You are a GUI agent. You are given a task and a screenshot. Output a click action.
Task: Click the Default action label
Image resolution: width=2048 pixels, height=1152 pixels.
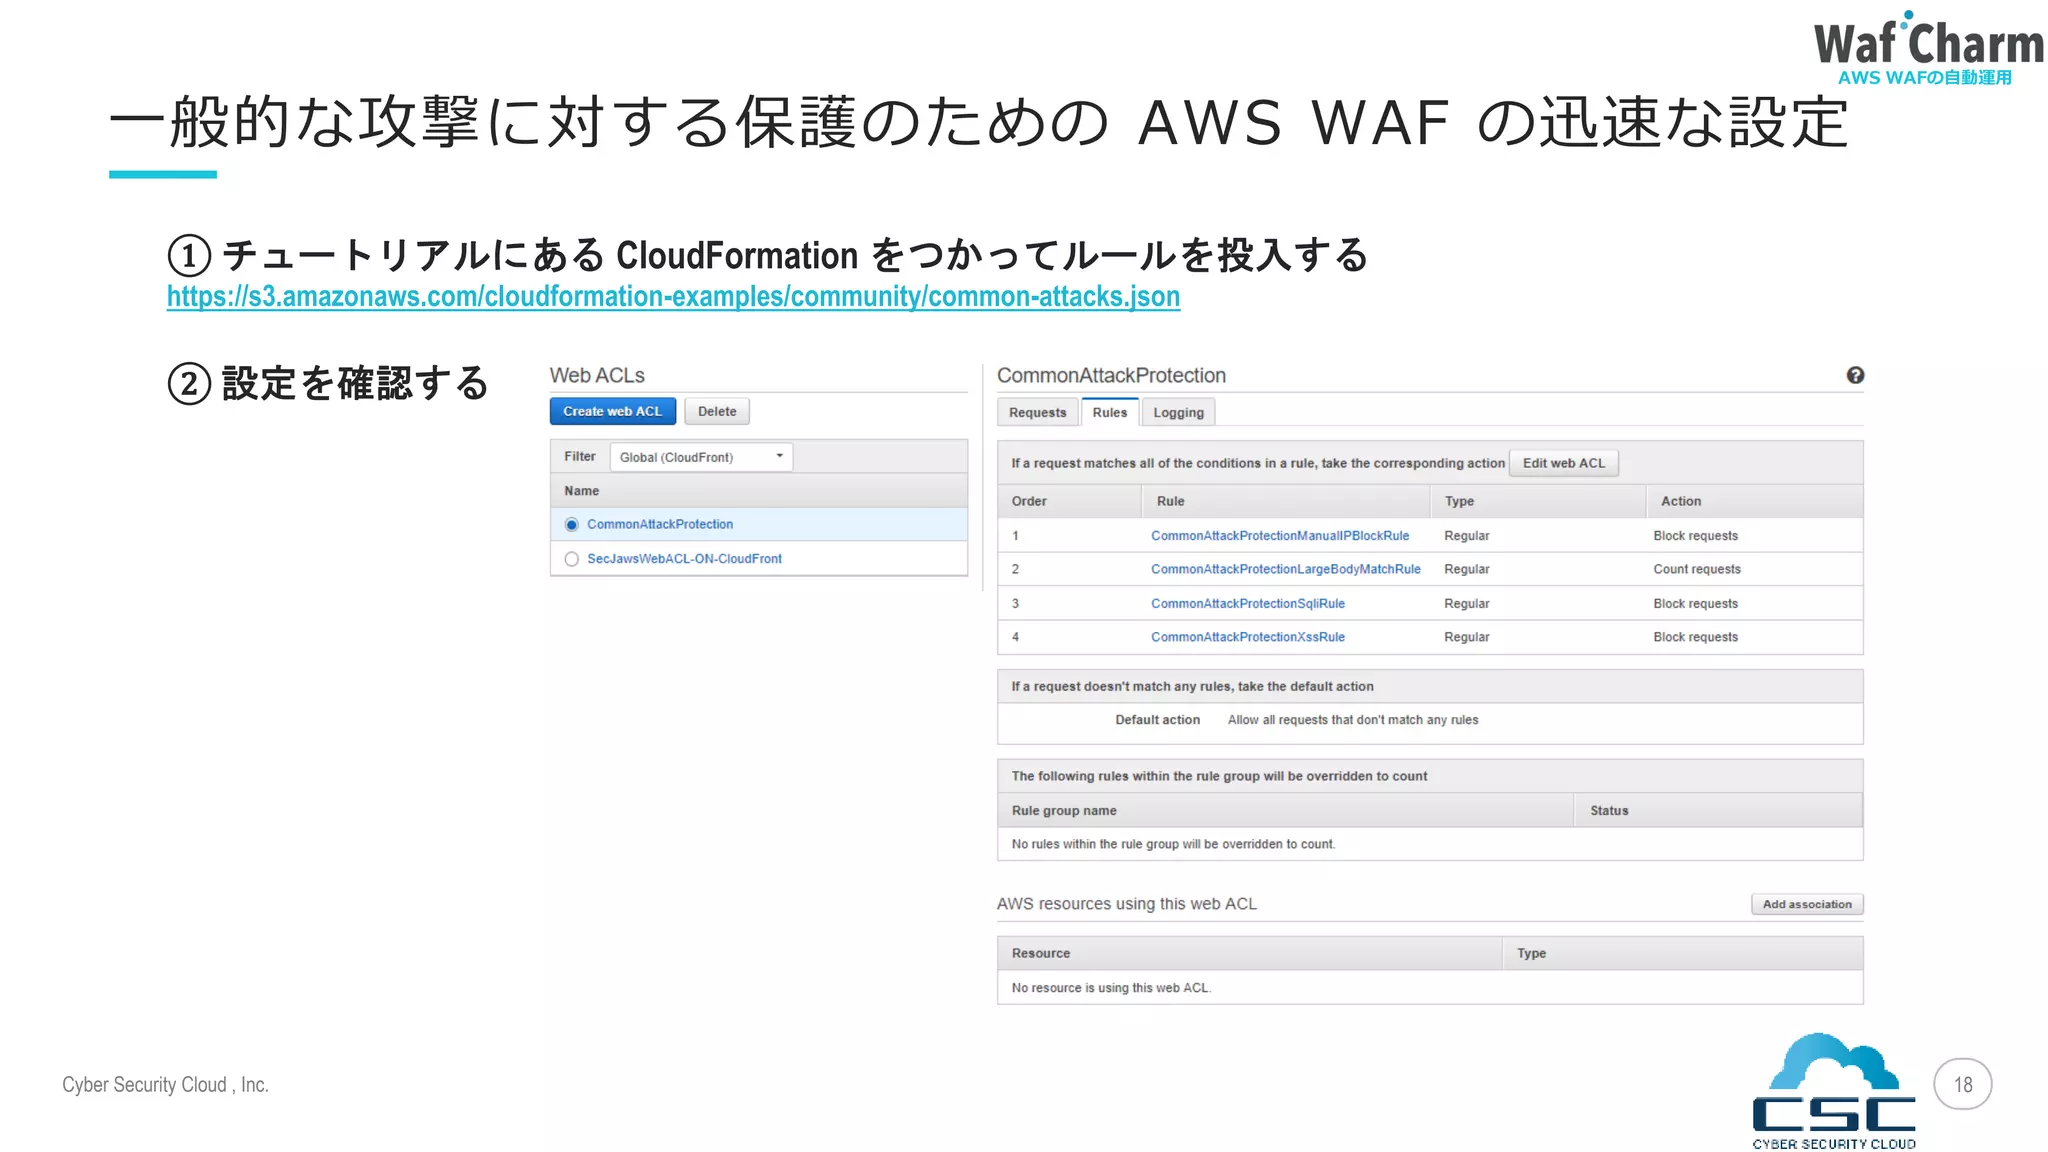(x=1157, y=720)
